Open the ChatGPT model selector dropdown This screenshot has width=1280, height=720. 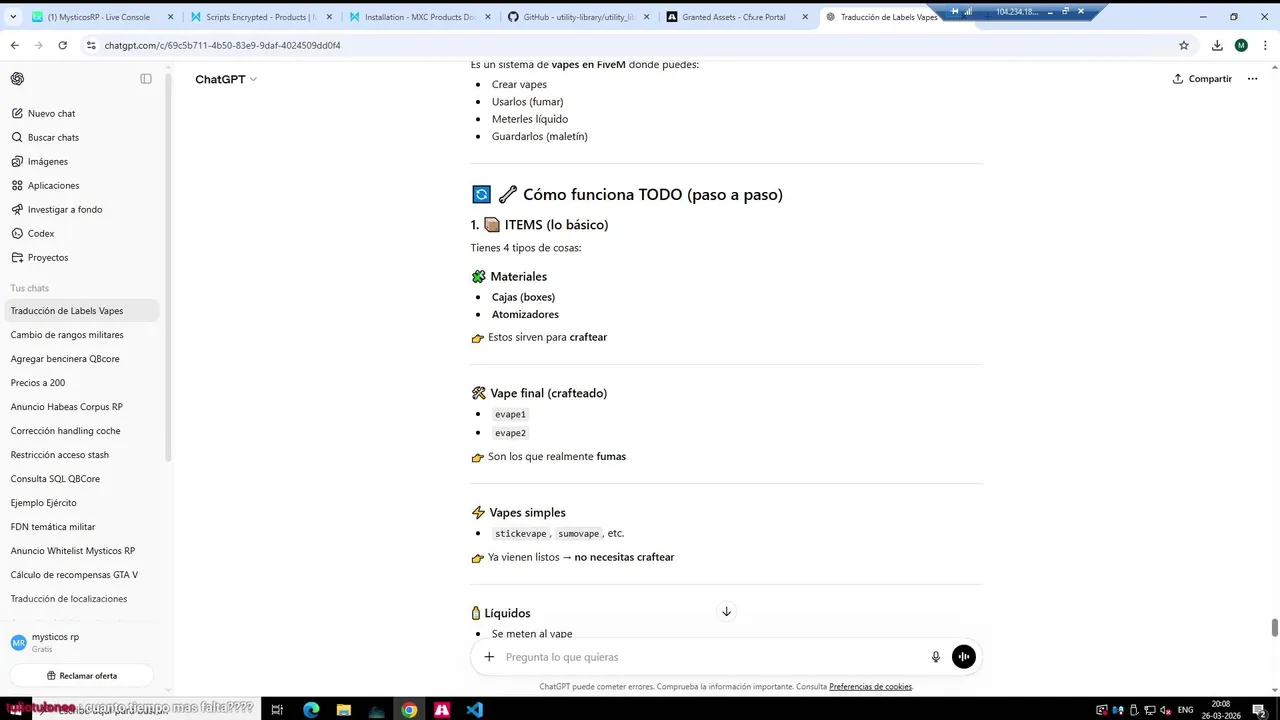tap(226, 79)
